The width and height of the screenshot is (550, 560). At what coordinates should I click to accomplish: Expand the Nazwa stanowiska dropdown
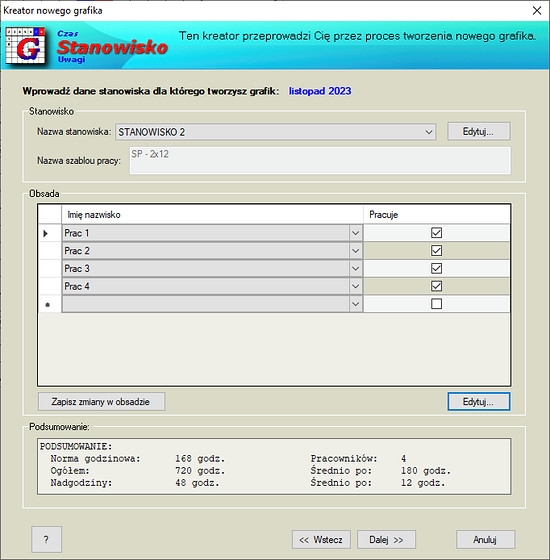click(429, 132)
